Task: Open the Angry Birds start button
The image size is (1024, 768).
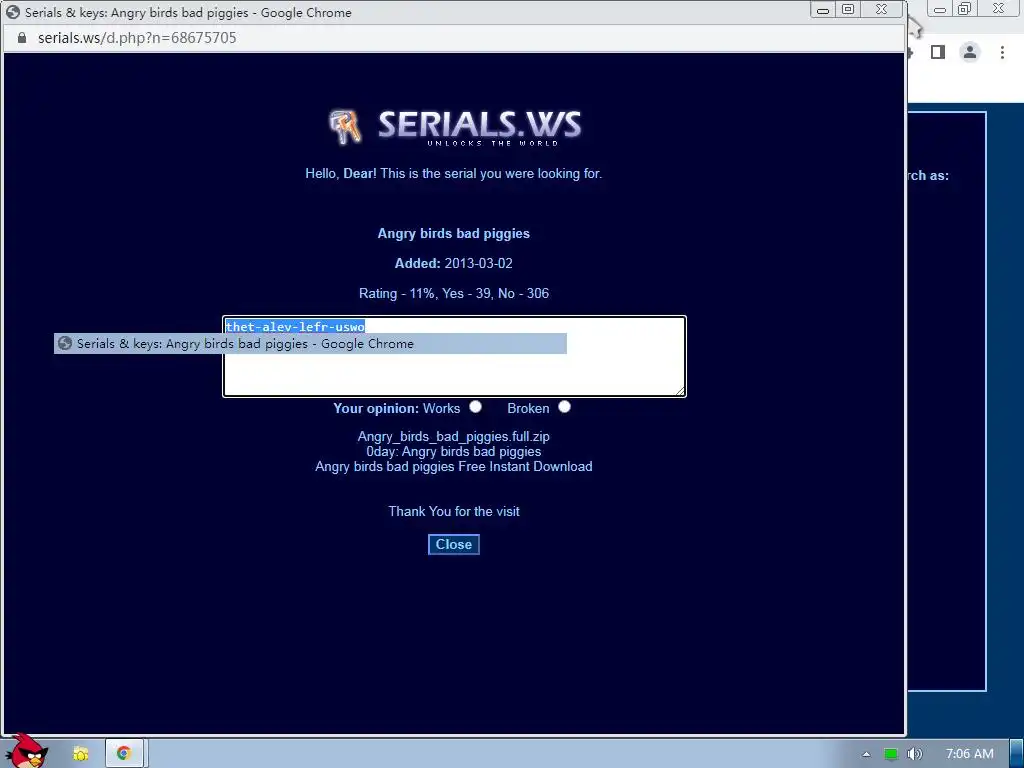Action: (26, 751)
